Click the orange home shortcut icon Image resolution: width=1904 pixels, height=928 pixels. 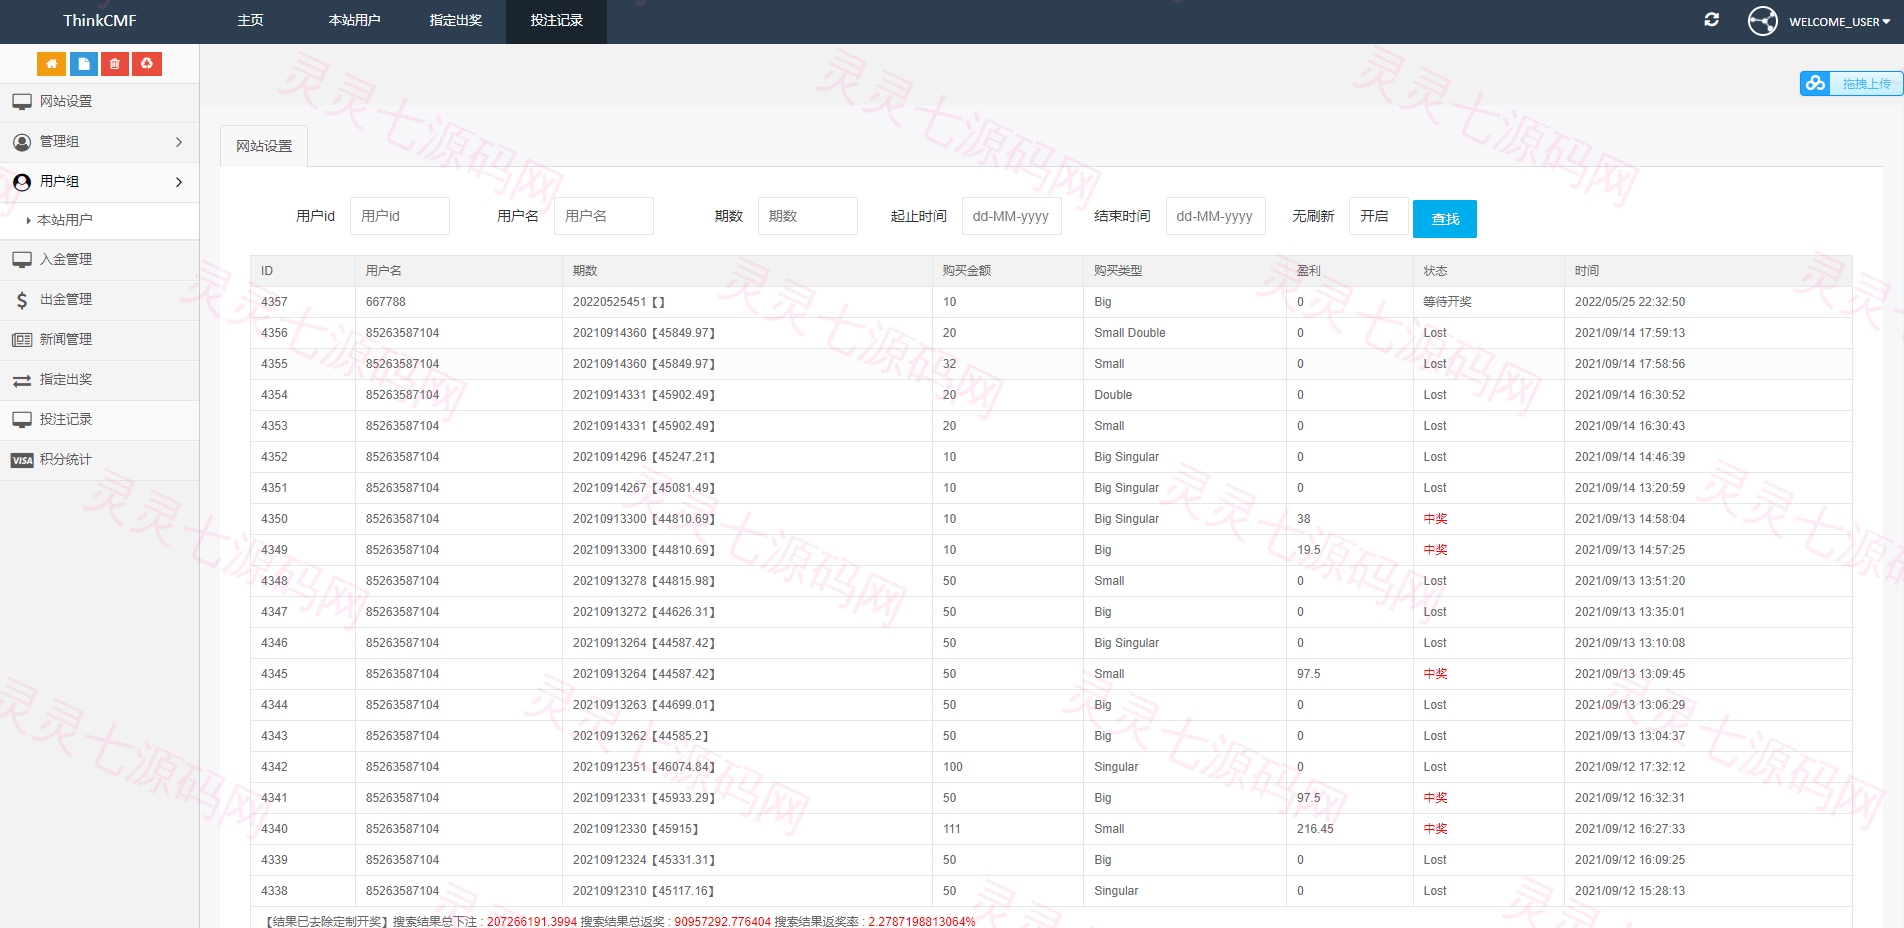(51, 64)
